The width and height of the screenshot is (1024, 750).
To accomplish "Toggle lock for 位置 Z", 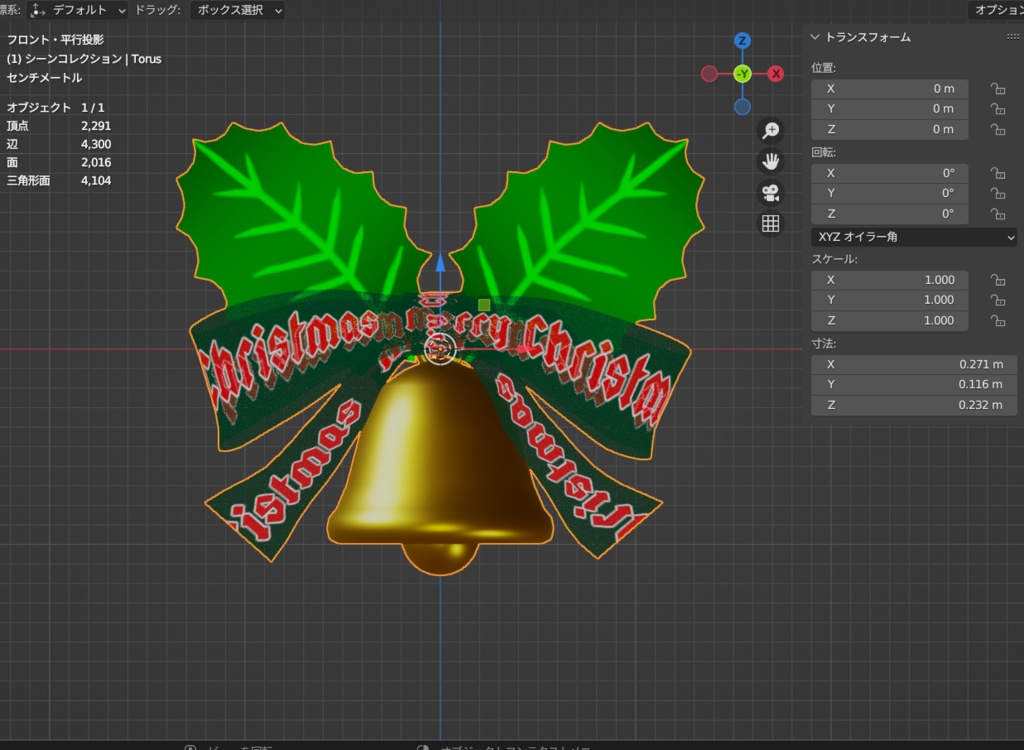I will [997, 129].
